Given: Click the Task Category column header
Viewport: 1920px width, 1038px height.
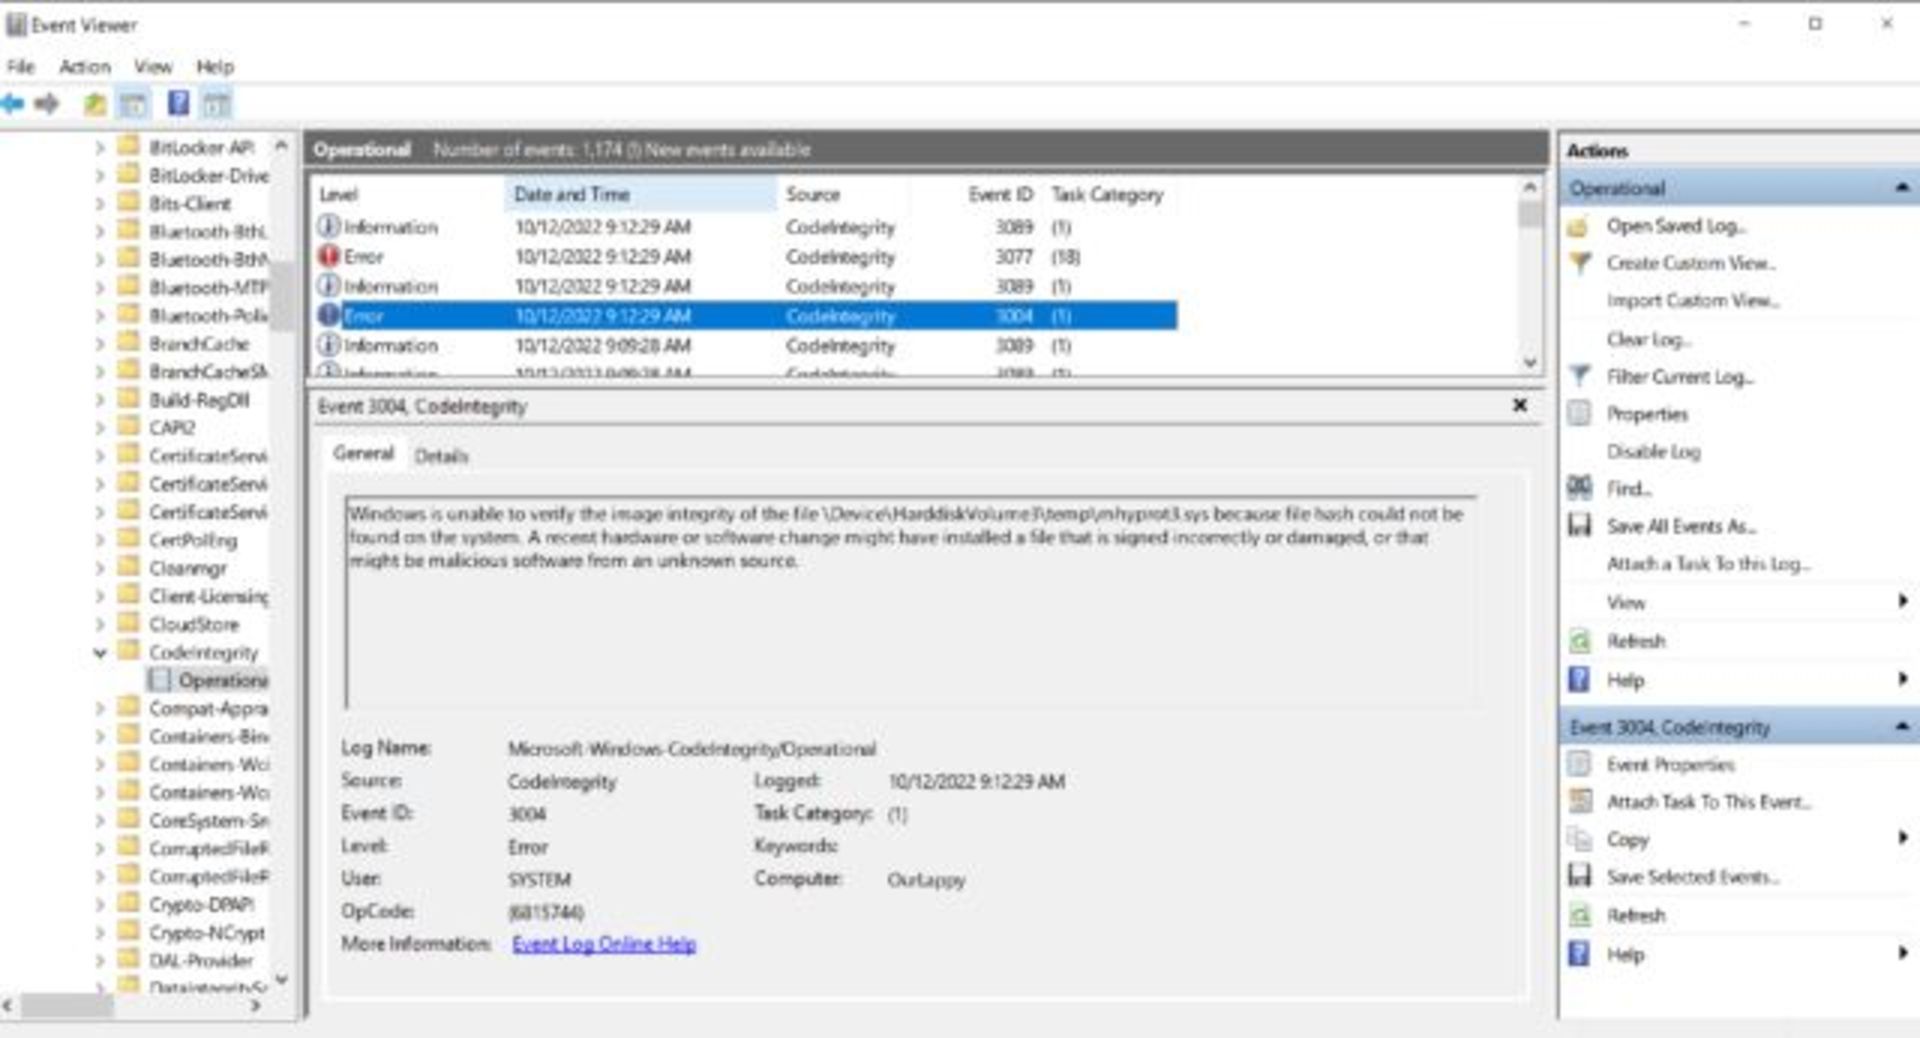Looking at the screenshot, I should point(1107,194).
